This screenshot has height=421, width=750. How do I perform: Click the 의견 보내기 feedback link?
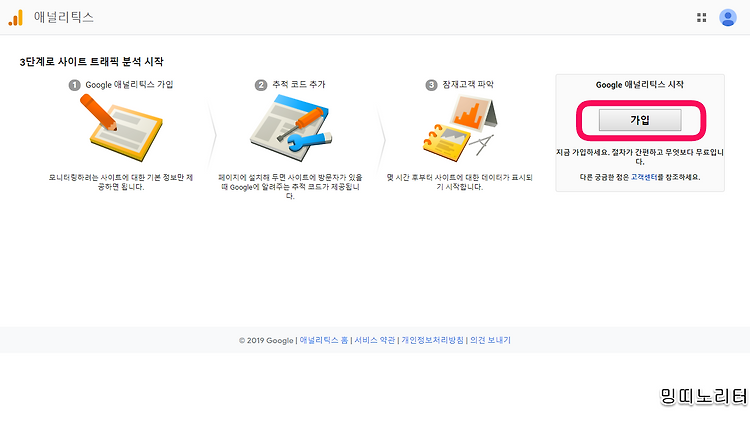(x=490, y=340)
